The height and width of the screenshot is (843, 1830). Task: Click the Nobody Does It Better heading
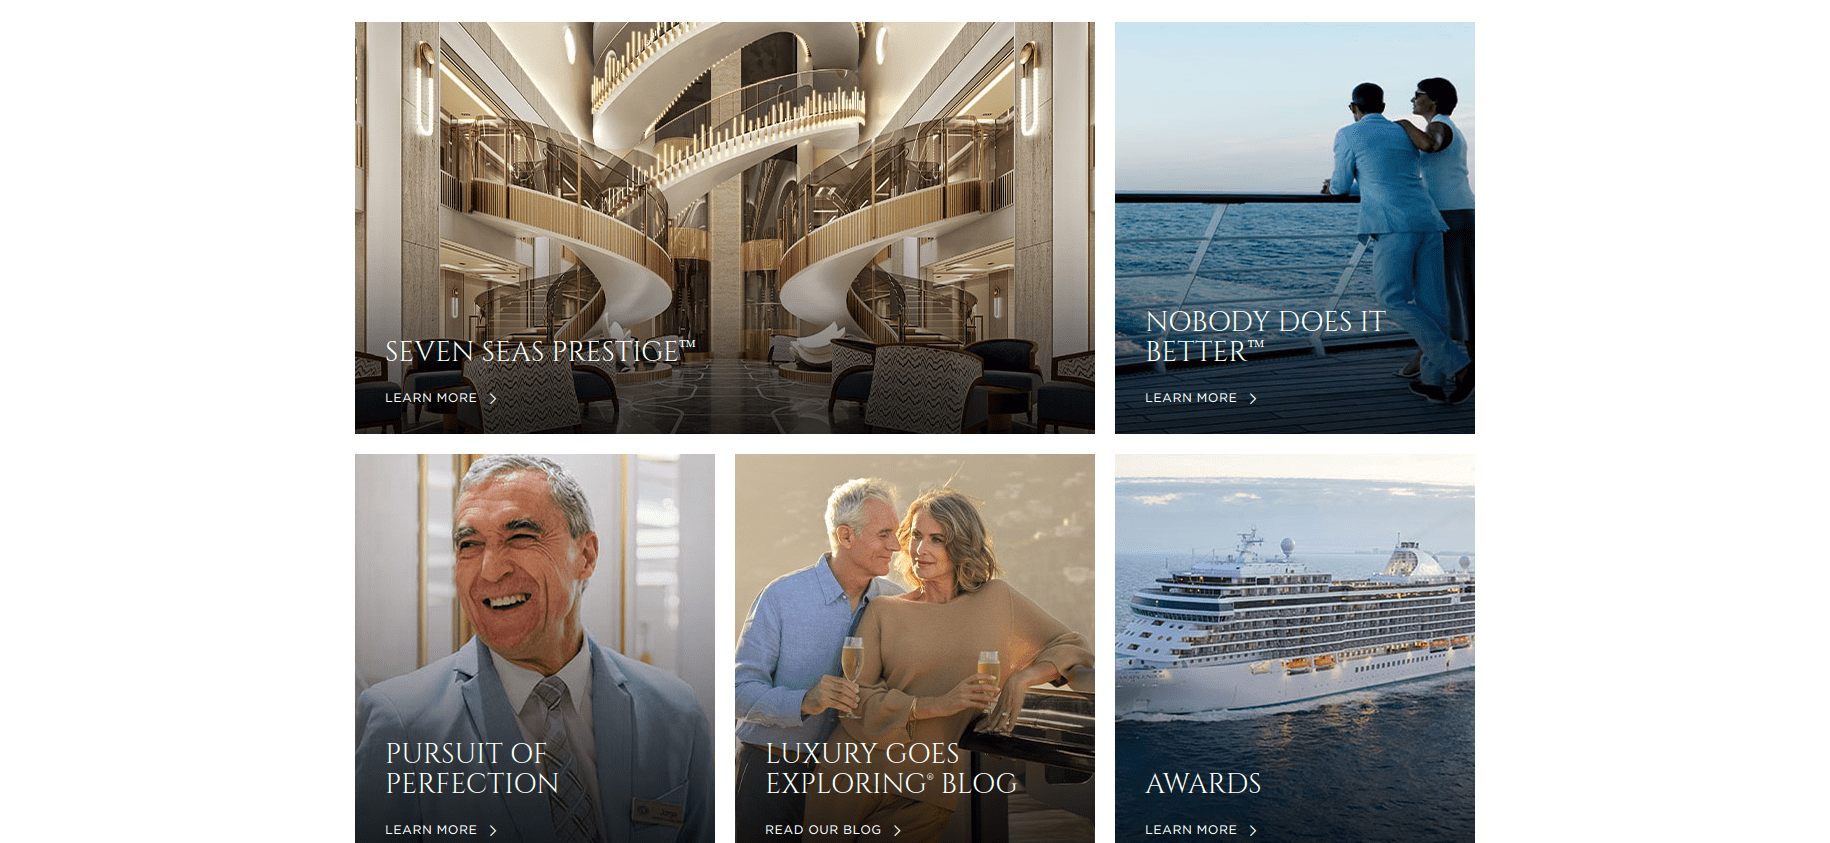(x=1265, y=337)
